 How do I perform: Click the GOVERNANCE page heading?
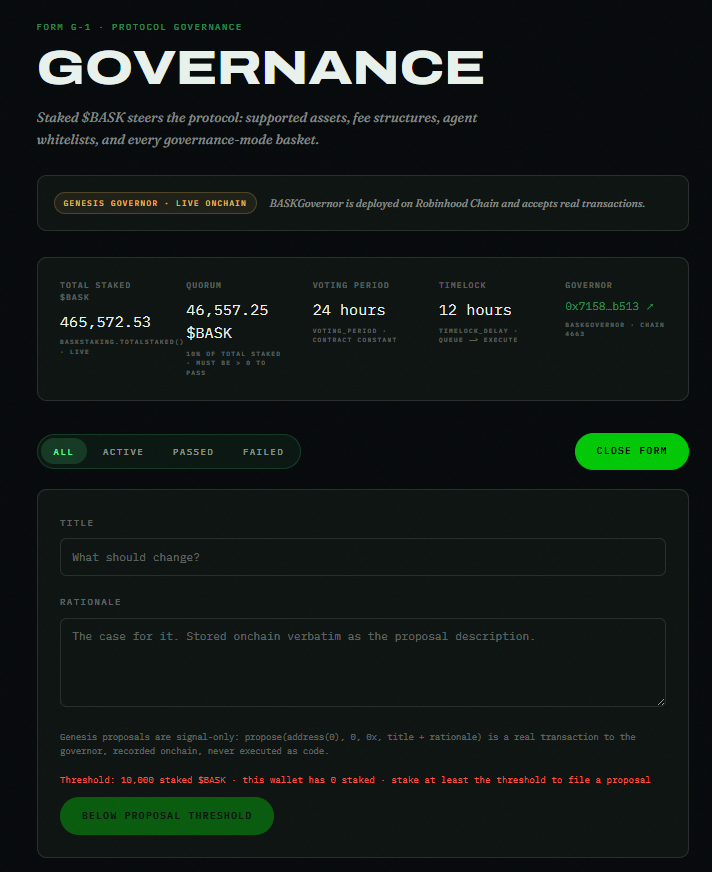click(261, 67)
